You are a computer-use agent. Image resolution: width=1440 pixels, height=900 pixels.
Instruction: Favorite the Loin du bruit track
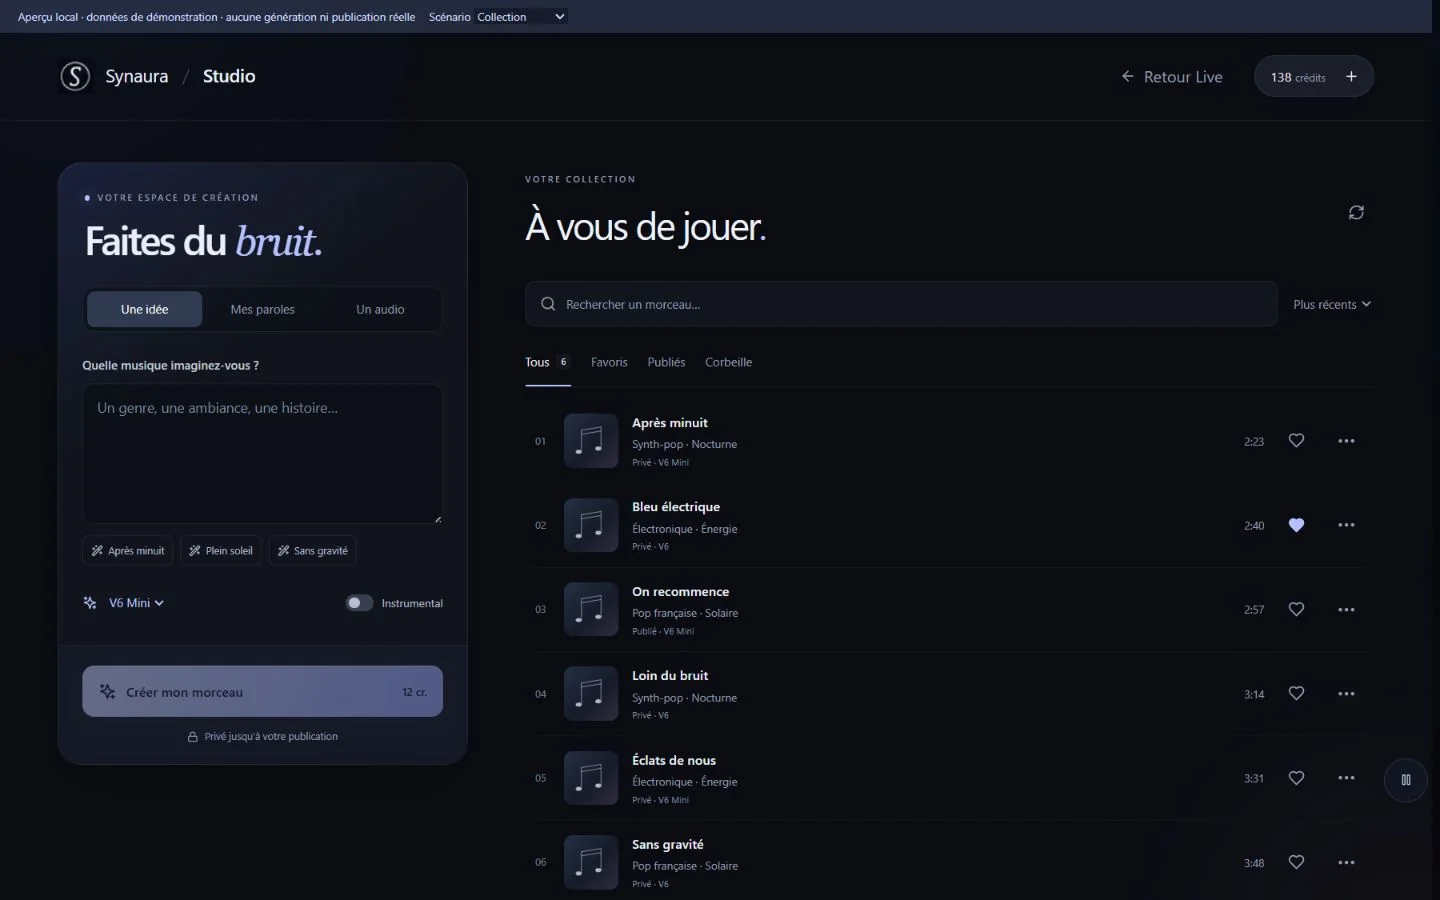pyautogui.click(x=1296, y=694)
